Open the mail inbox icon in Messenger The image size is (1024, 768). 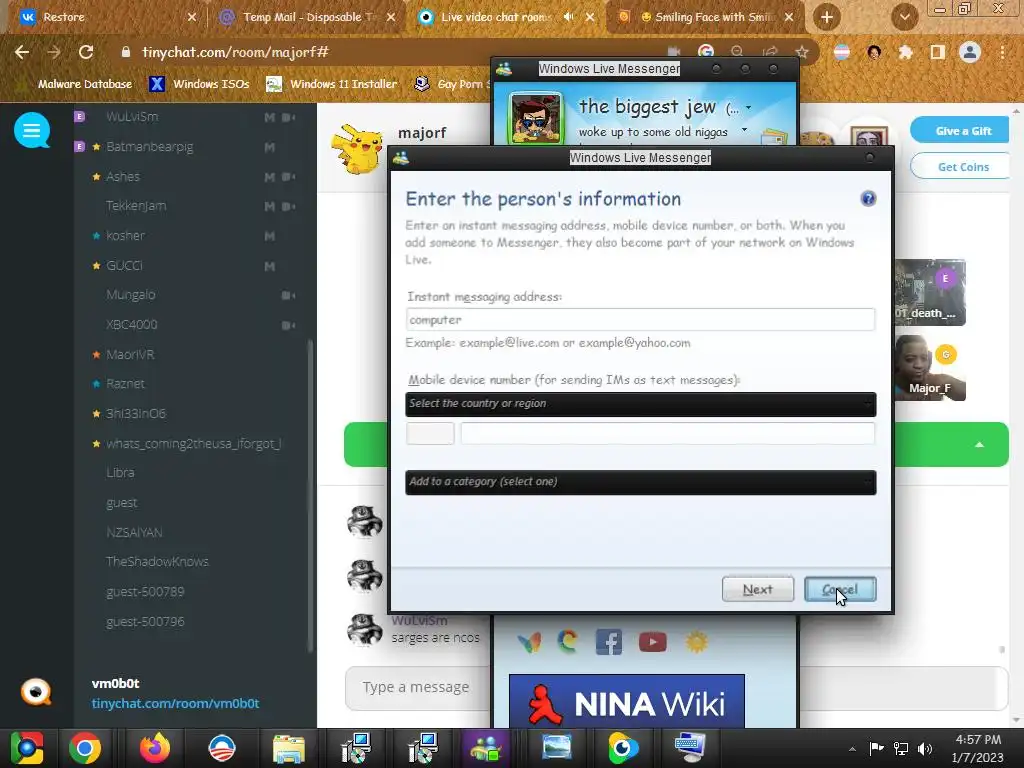(x=773, y=136)
